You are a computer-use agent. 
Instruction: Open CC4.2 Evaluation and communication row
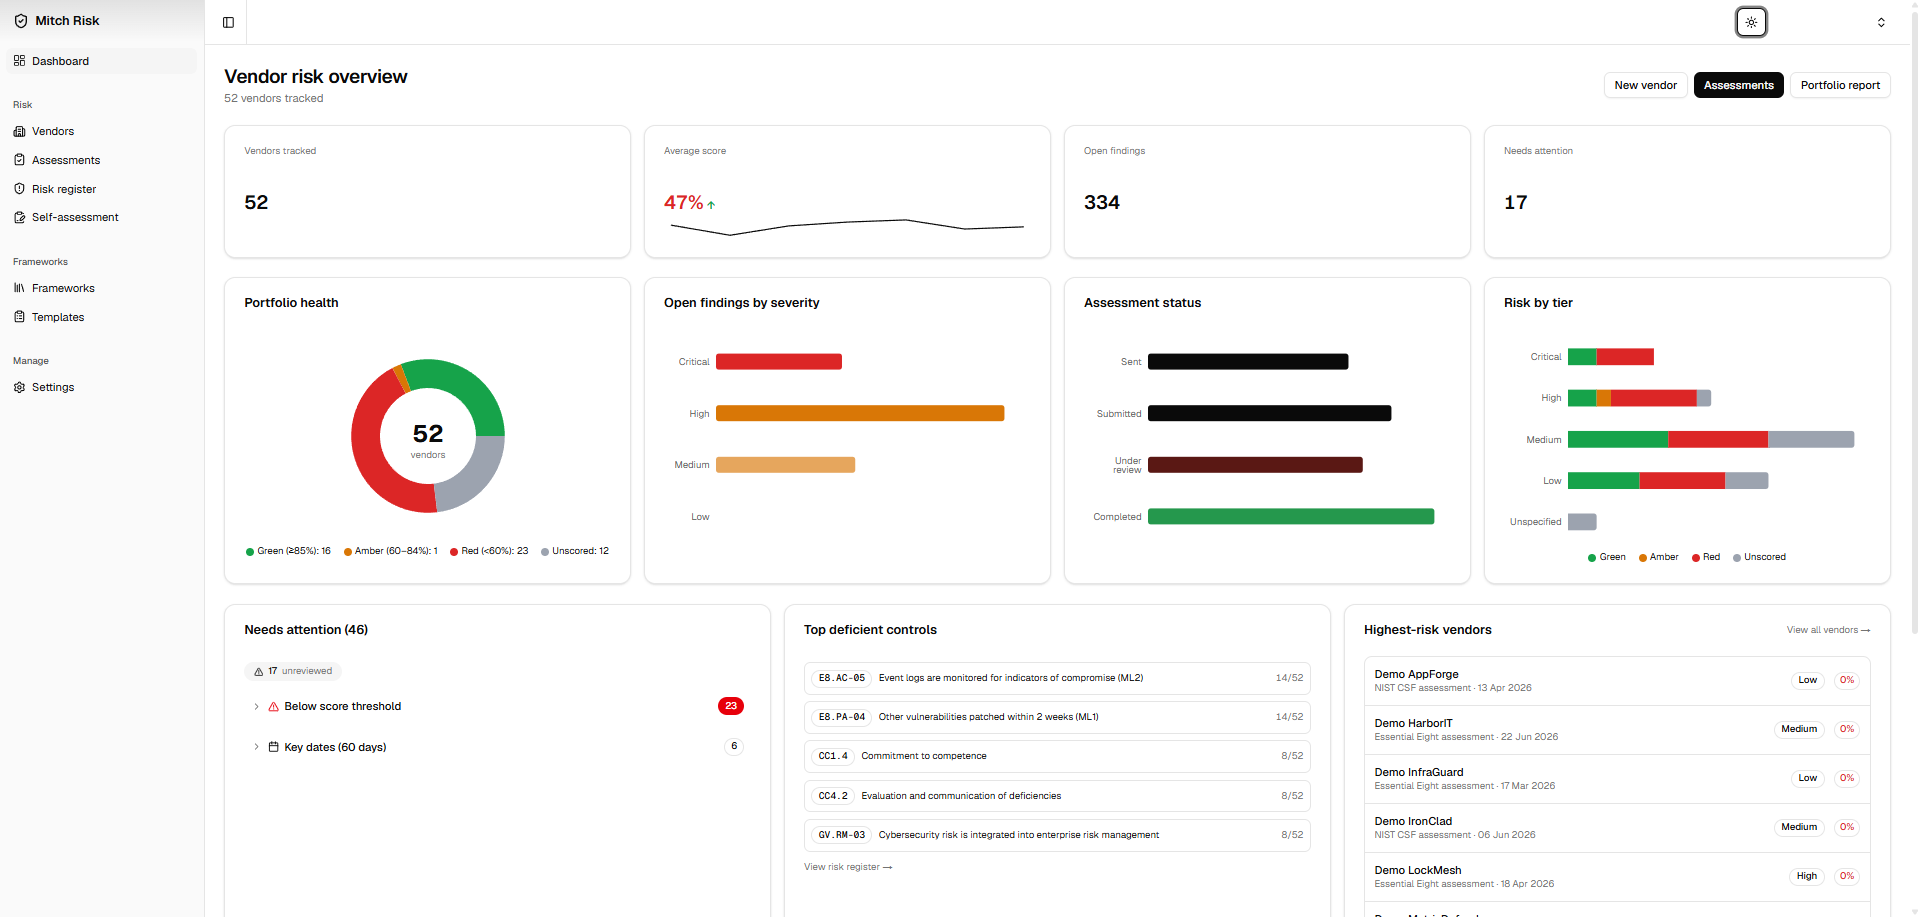1057,796
